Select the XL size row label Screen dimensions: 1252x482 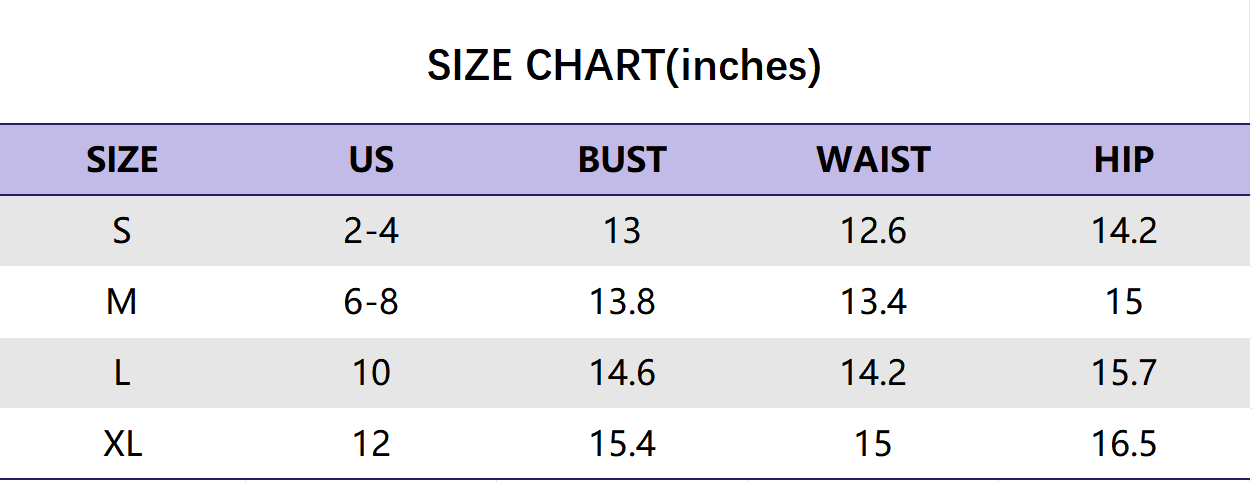click(122, 443)
